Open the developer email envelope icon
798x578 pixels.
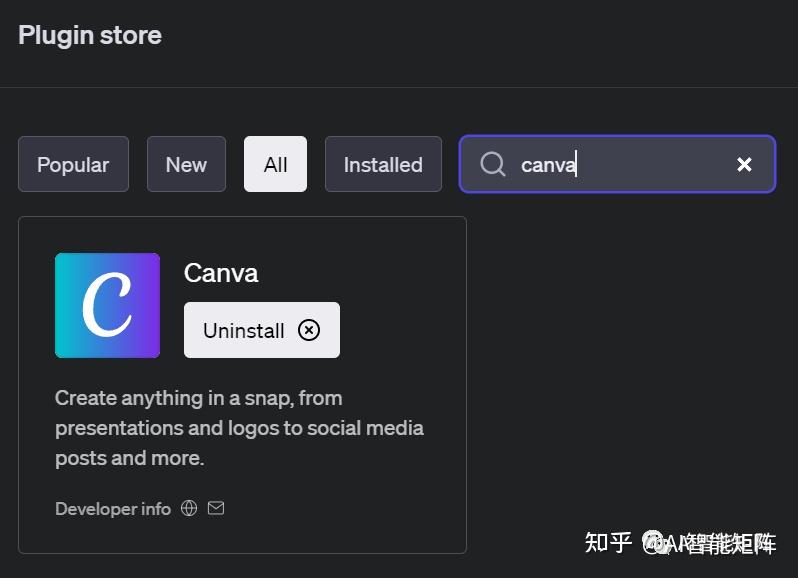click(216, 508)
